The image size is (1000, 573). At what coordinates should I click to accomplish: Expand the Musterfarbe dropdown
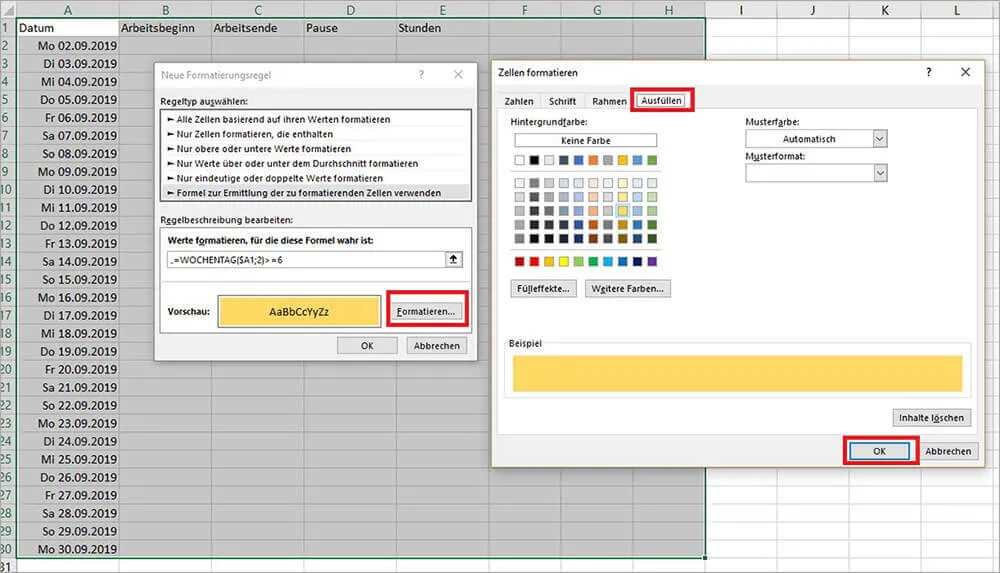pyautogui.click(x=879, y=139)
